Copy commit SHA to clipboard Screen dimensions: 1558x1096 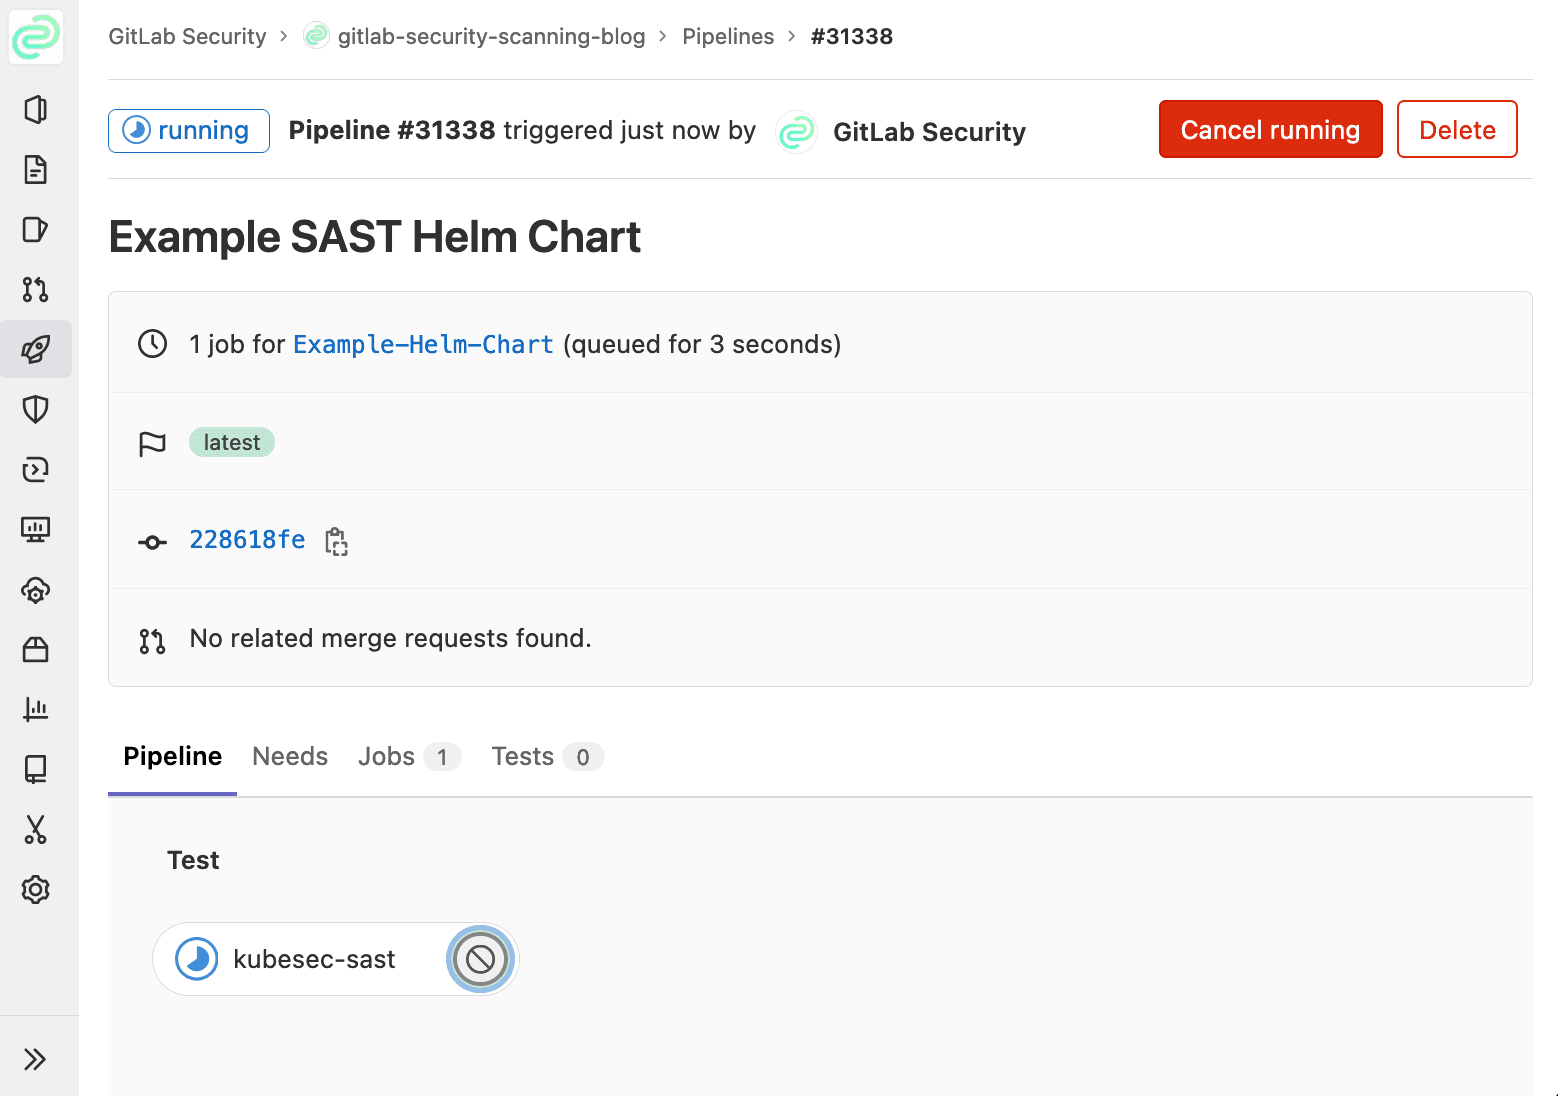pos(336,541)
